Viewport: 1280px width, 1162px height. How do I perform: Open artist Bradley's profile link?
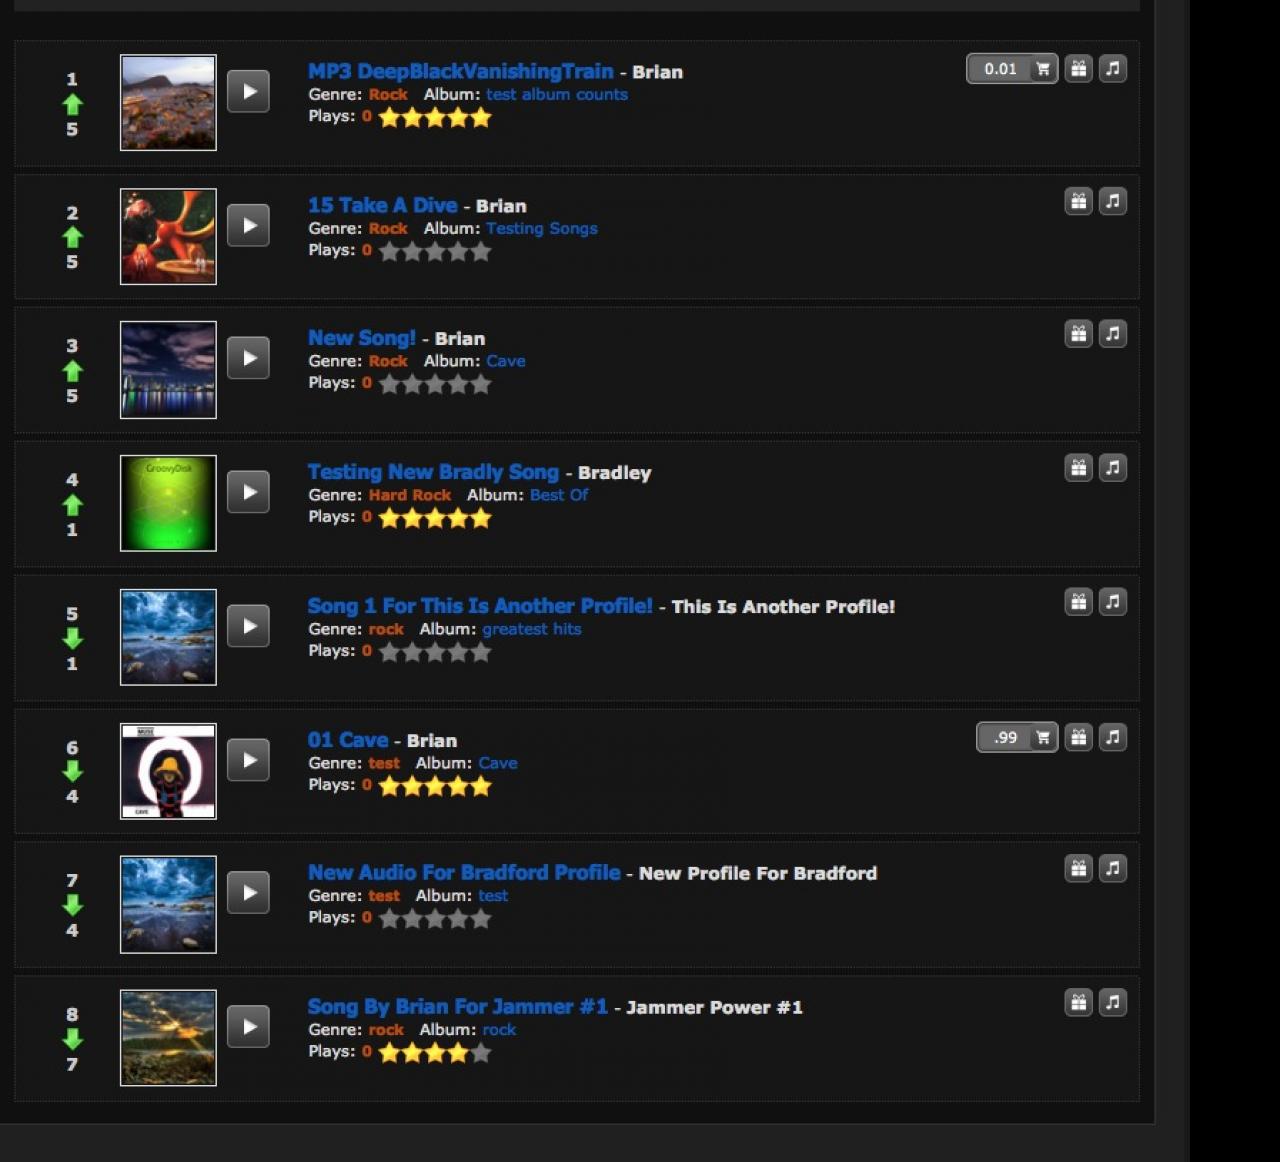tap(615, 473)
